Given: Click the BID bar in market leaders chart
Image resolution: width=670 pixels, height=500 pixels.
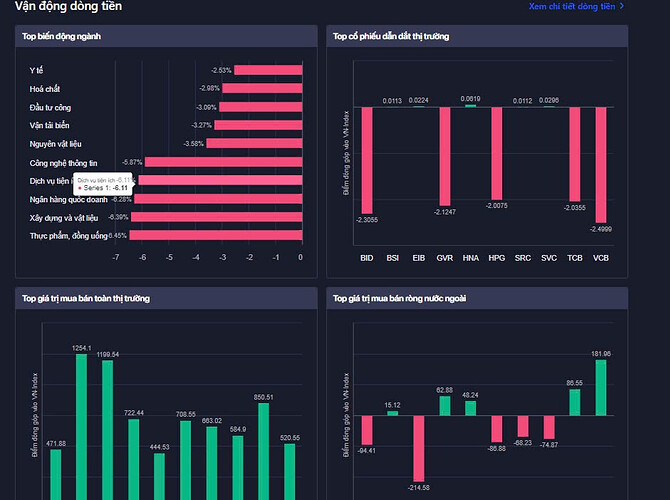Looking at the screenshot, I should point(367,160).
